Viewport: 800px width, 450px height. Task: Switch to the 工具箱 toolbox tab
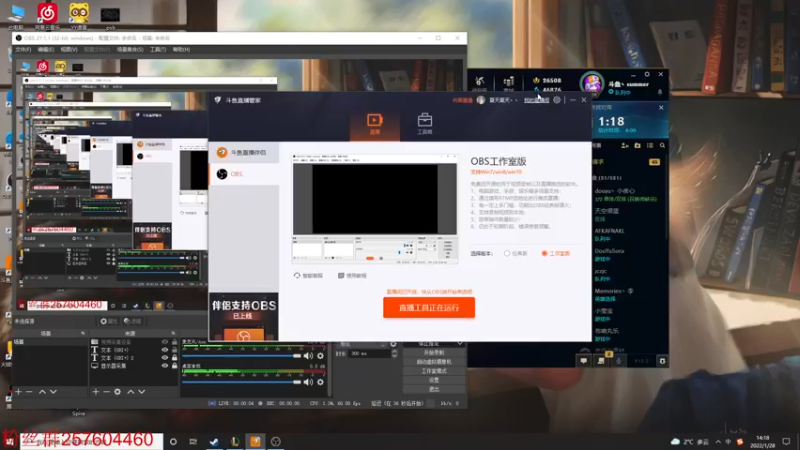(x=424, y=124)
